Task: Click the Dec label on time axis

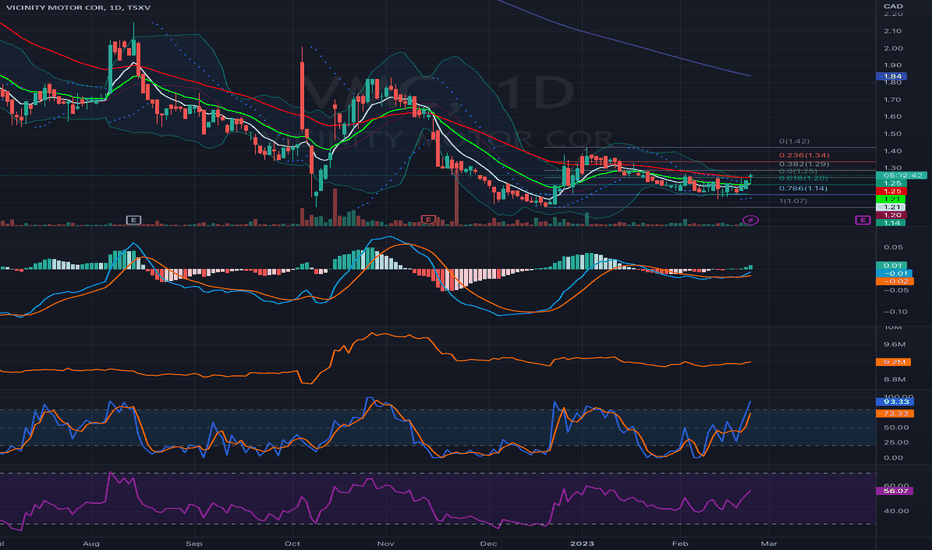Action: pos(488,543)
